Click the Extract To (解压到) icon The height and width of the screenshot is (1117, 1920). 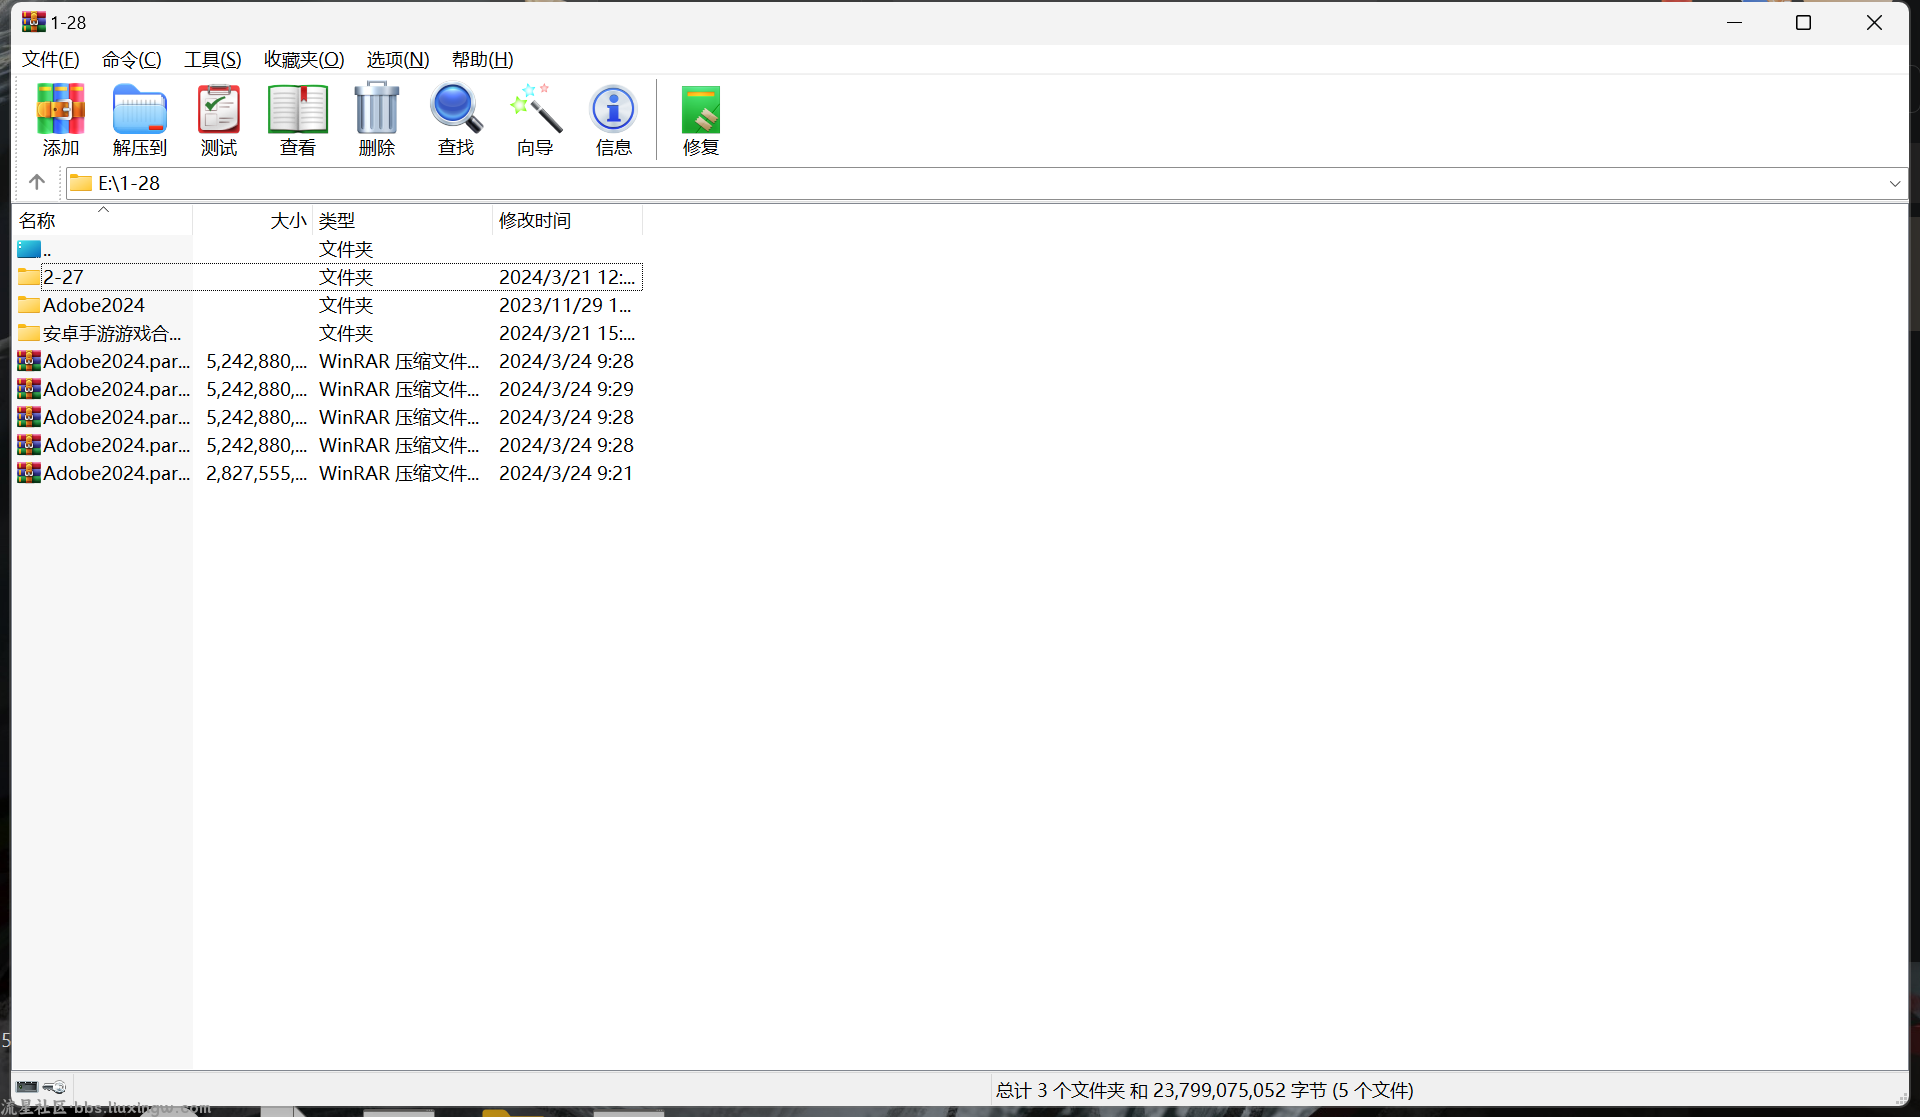[140, 109]
